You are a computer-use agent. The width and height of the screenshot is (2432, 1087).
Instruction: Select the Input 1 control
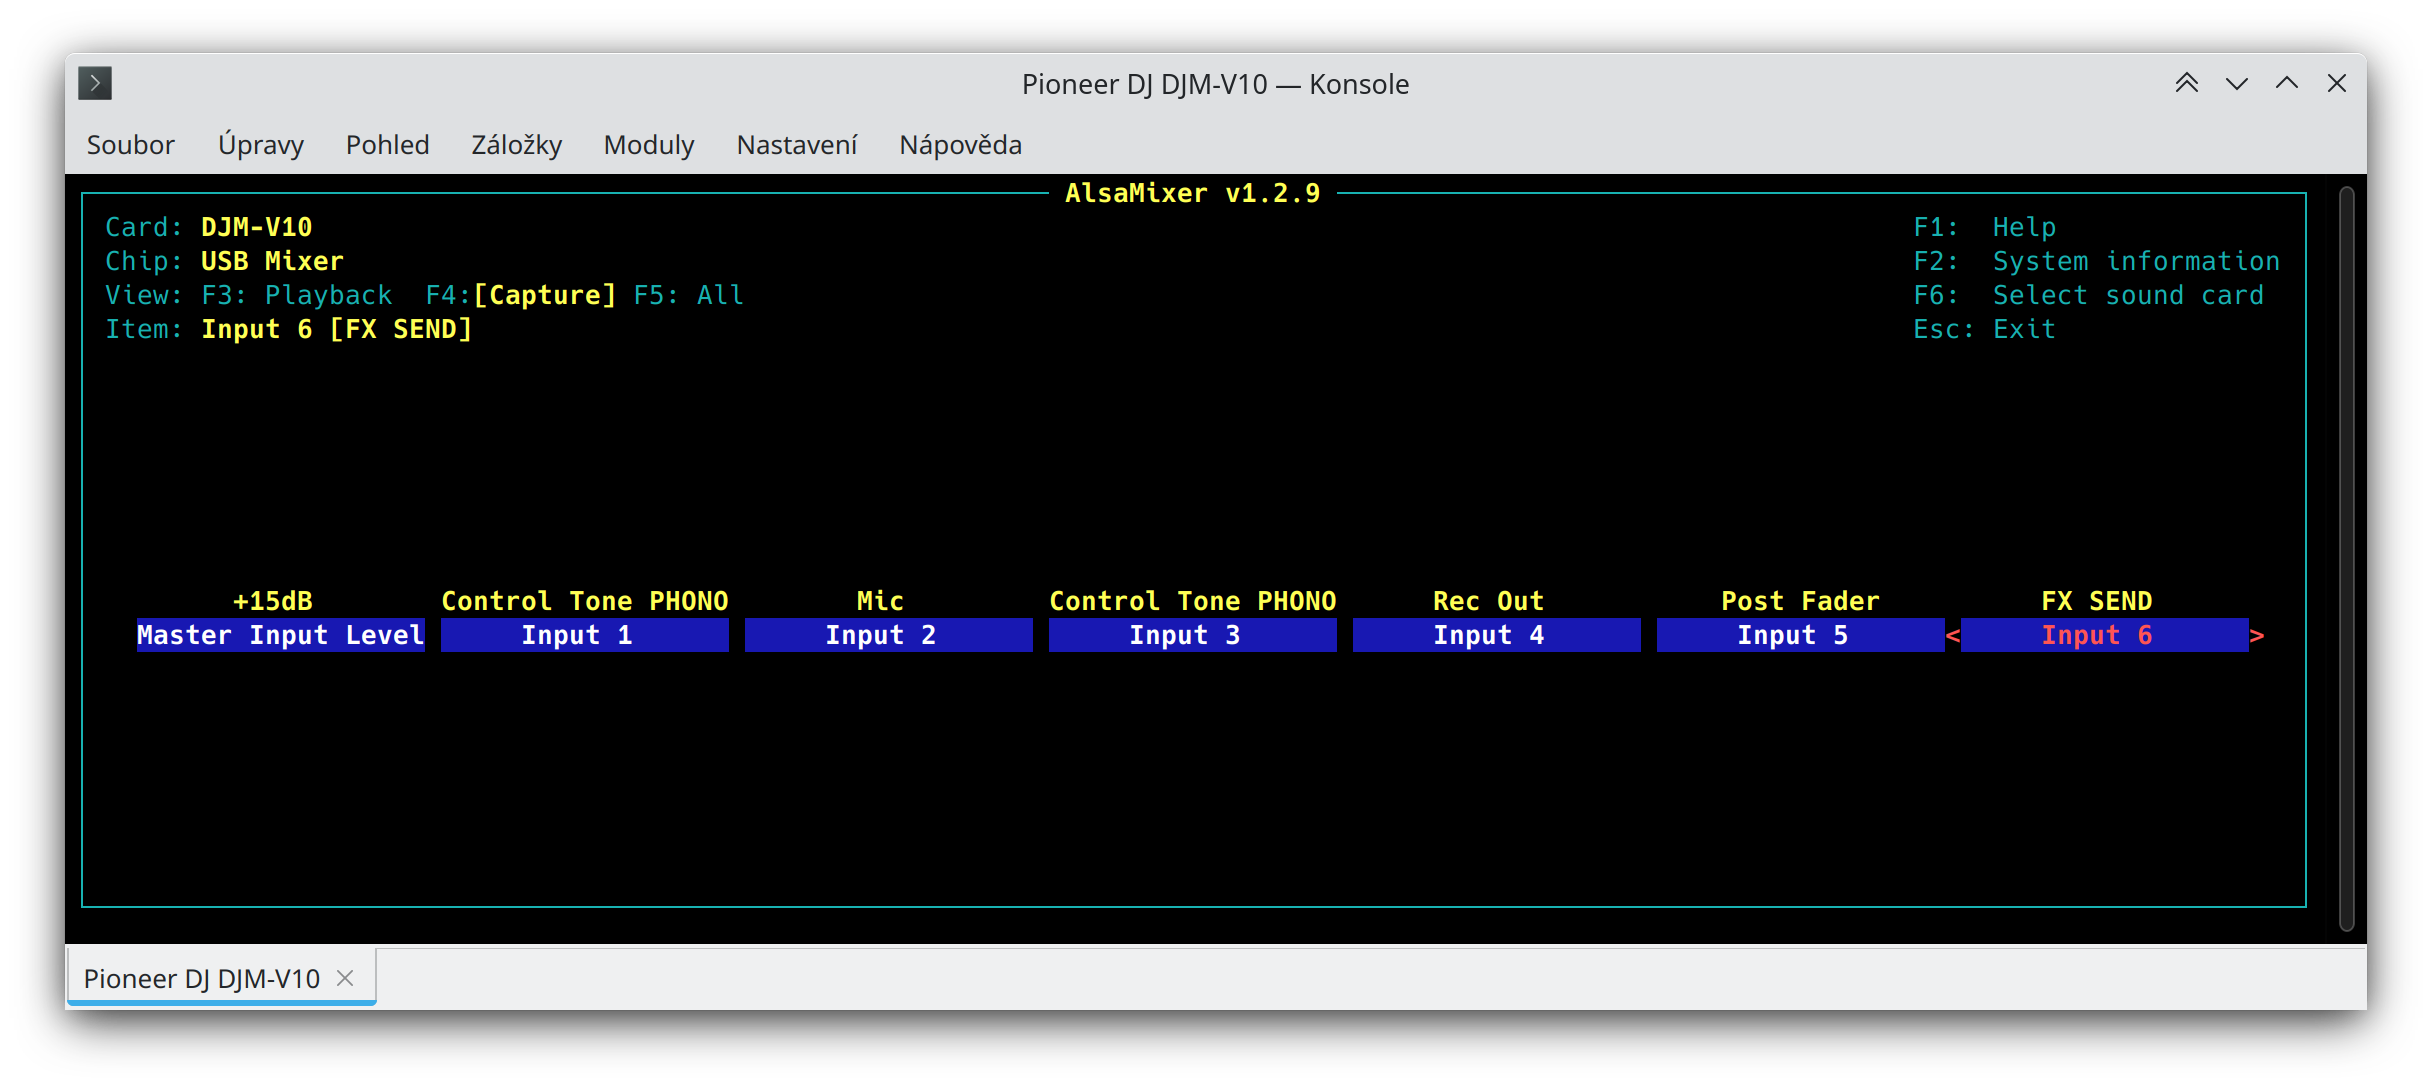[585, 635]
